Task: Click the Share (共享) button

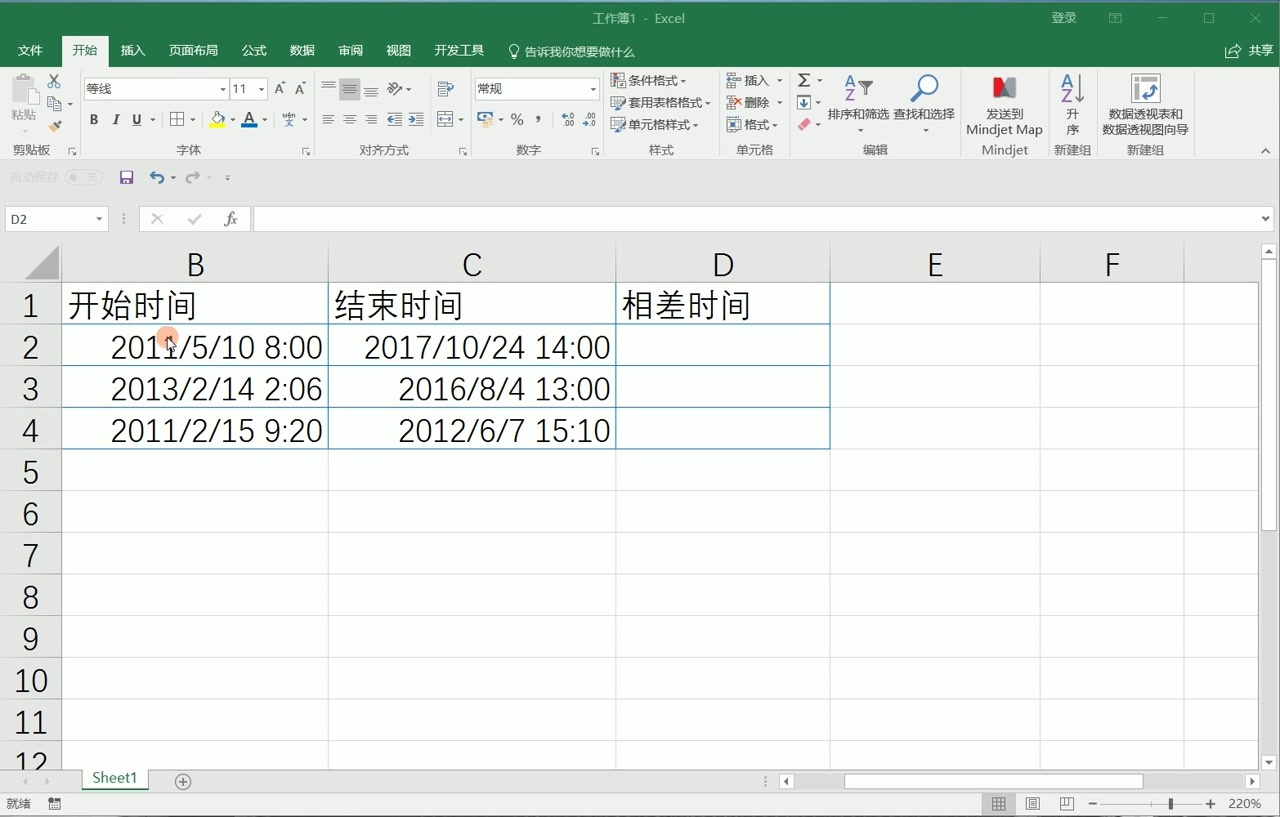Action: click(x=1249, y=51)
